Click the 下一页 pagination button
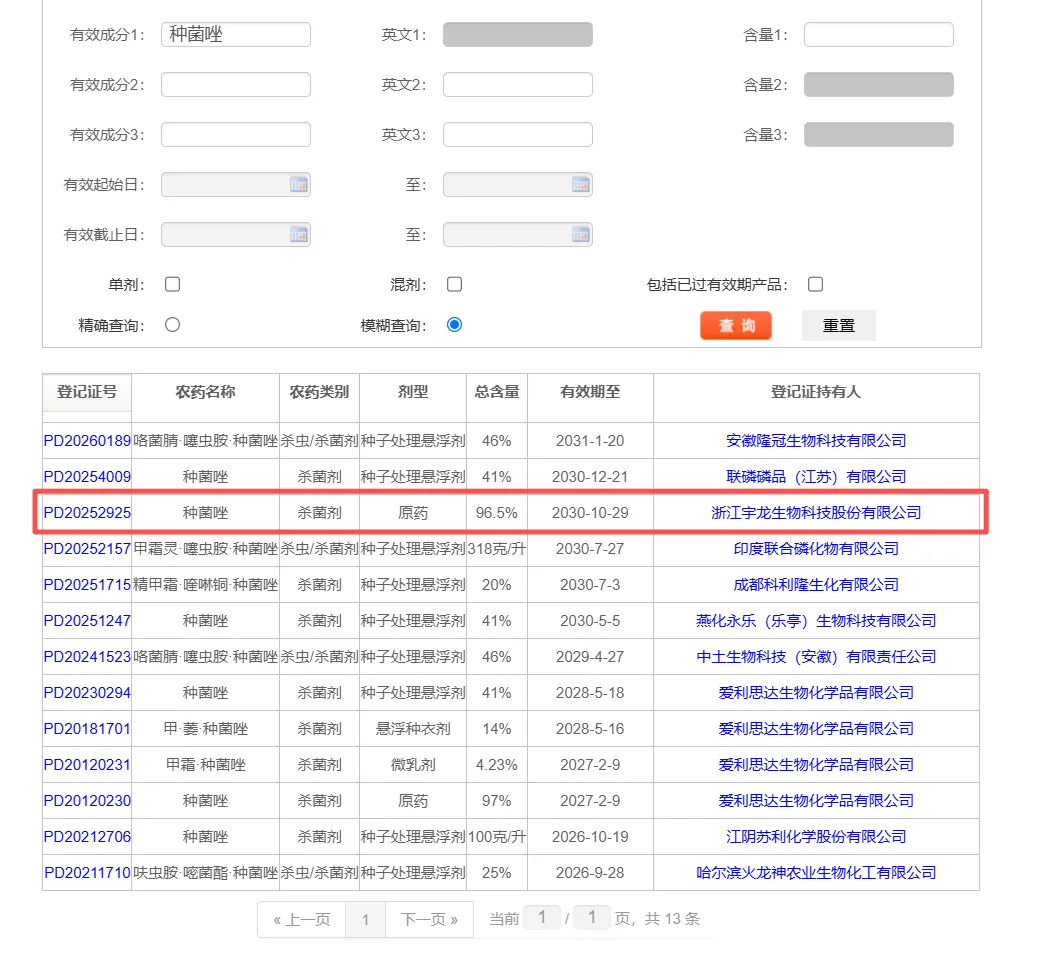Screen dimensions: 1046x959 (428, 919)
